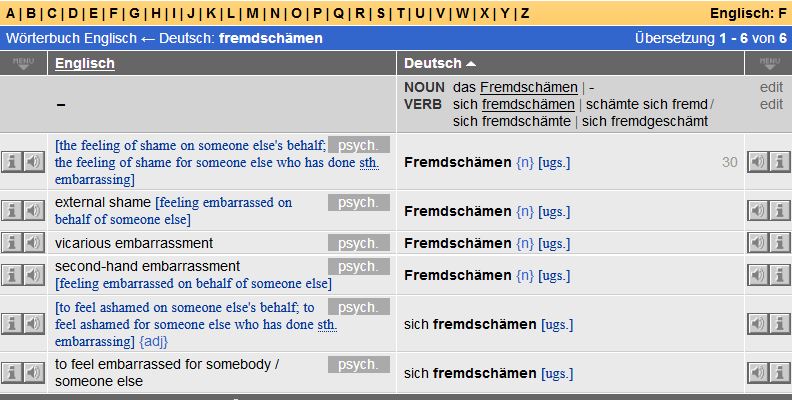Image resolution: width=792 pixels, height=400 pixels.
Task: Open right MENU dropdown in table header
Action: [x=769, y=64]
